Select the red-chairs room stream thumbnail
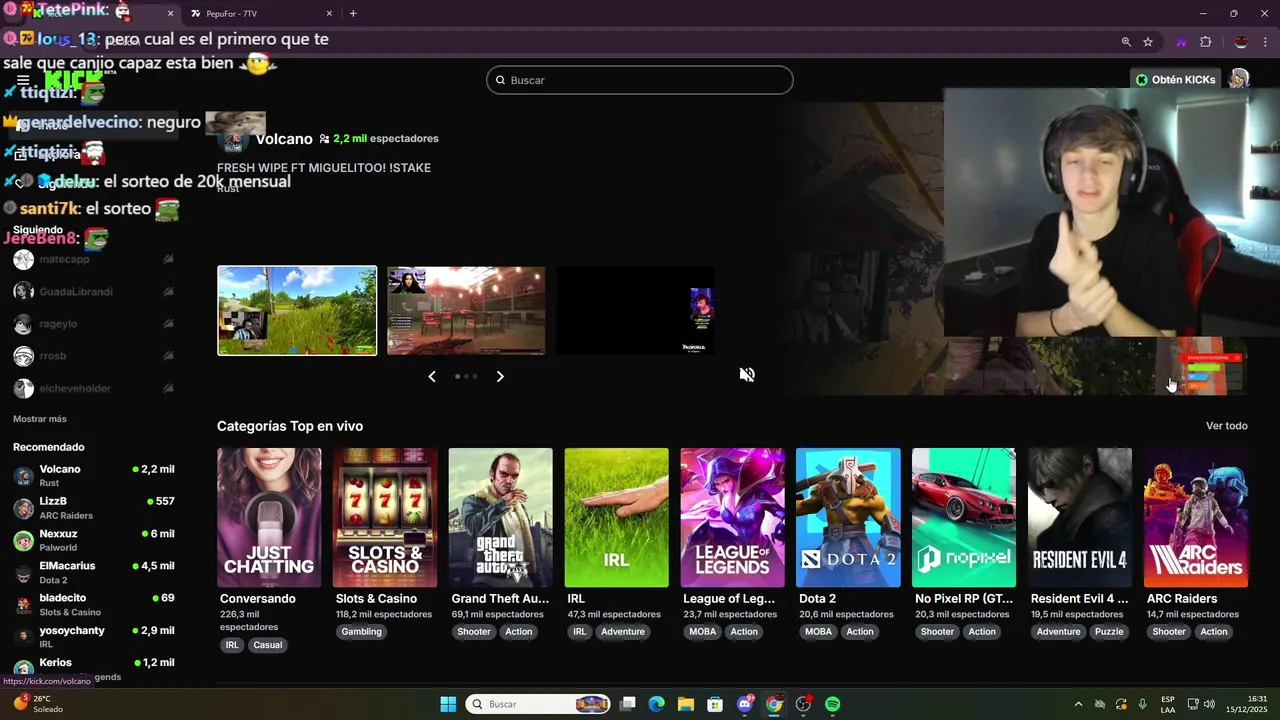Image resolution: width=1280 pixels, height=720 pixels. coord(466,310)
